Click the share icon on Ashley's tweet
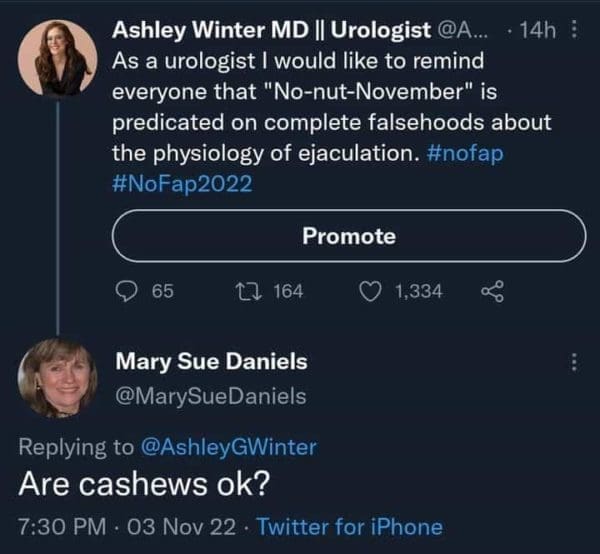Image resolution: width=600 pixels, height=554 pixels. tap(492, 291)
